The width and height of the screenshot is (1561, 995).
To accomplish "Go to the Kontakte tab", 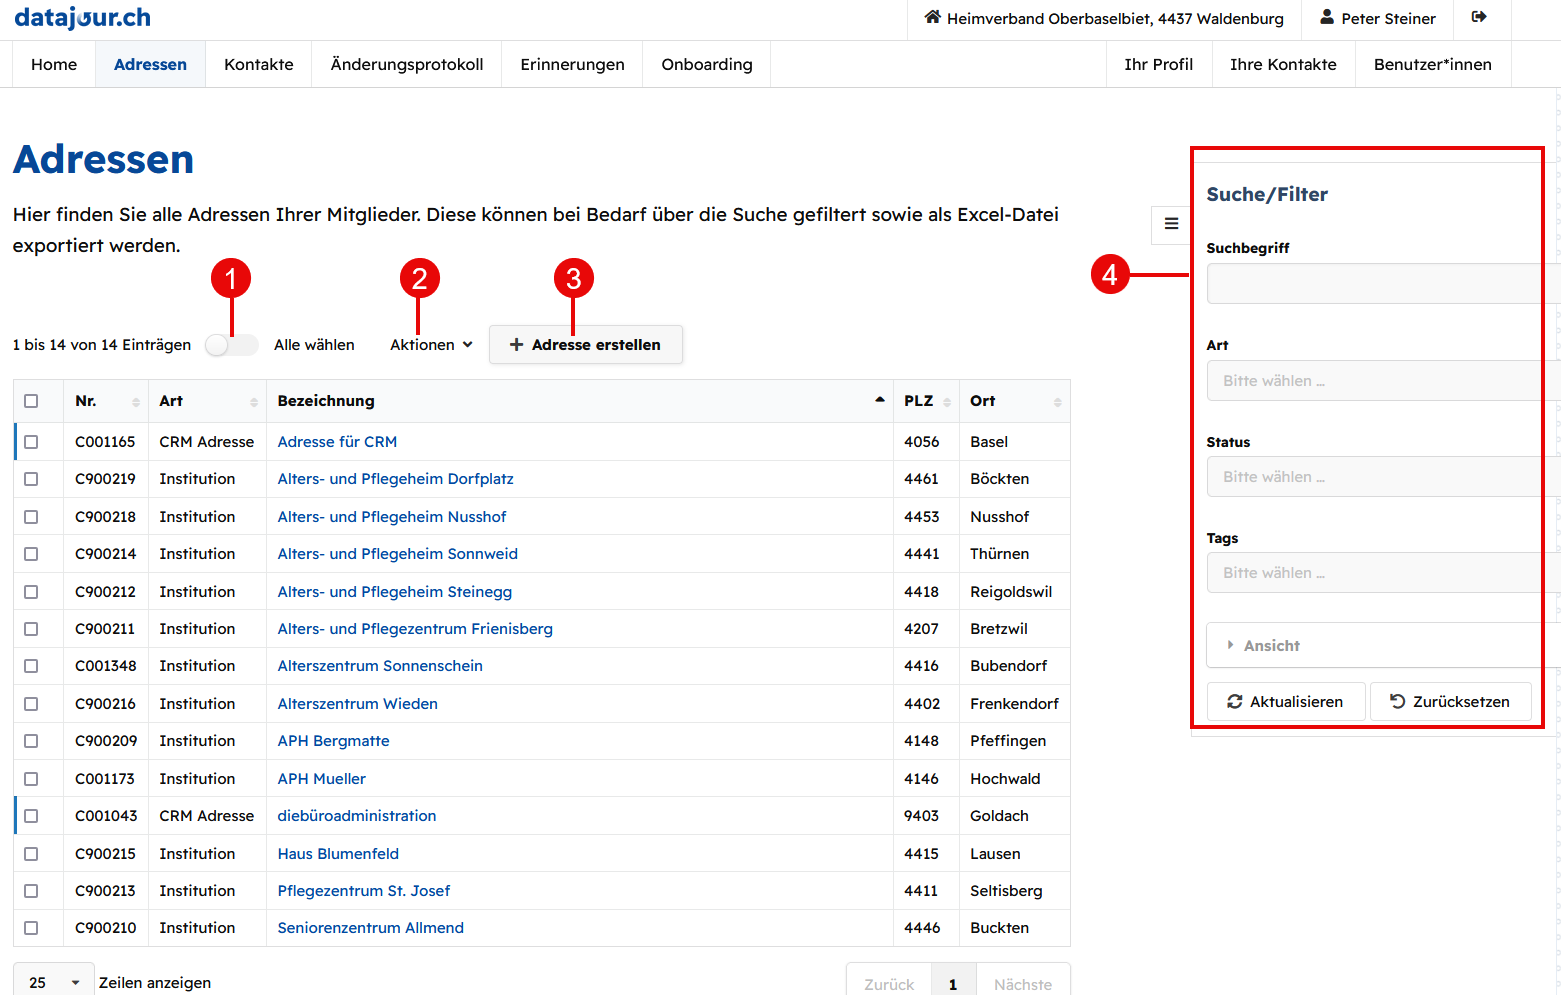I will [x=259, y=65].
